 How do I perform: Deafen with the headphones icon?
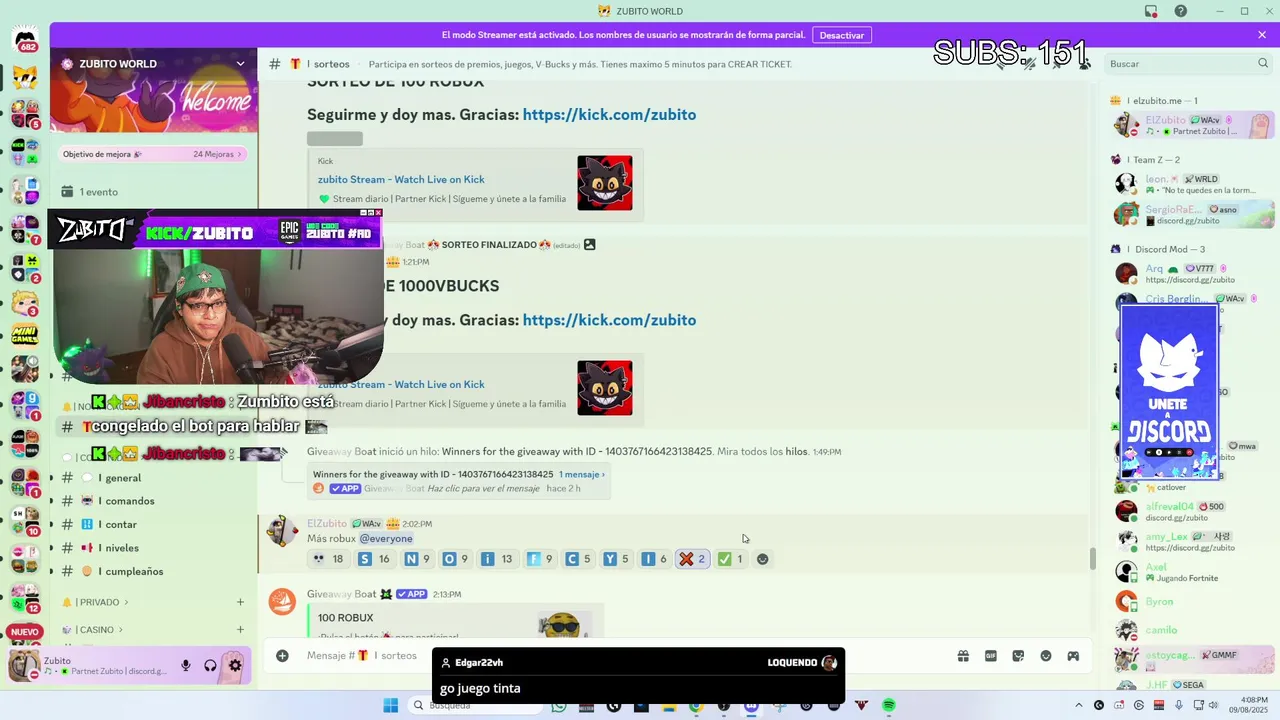(210, 666)
